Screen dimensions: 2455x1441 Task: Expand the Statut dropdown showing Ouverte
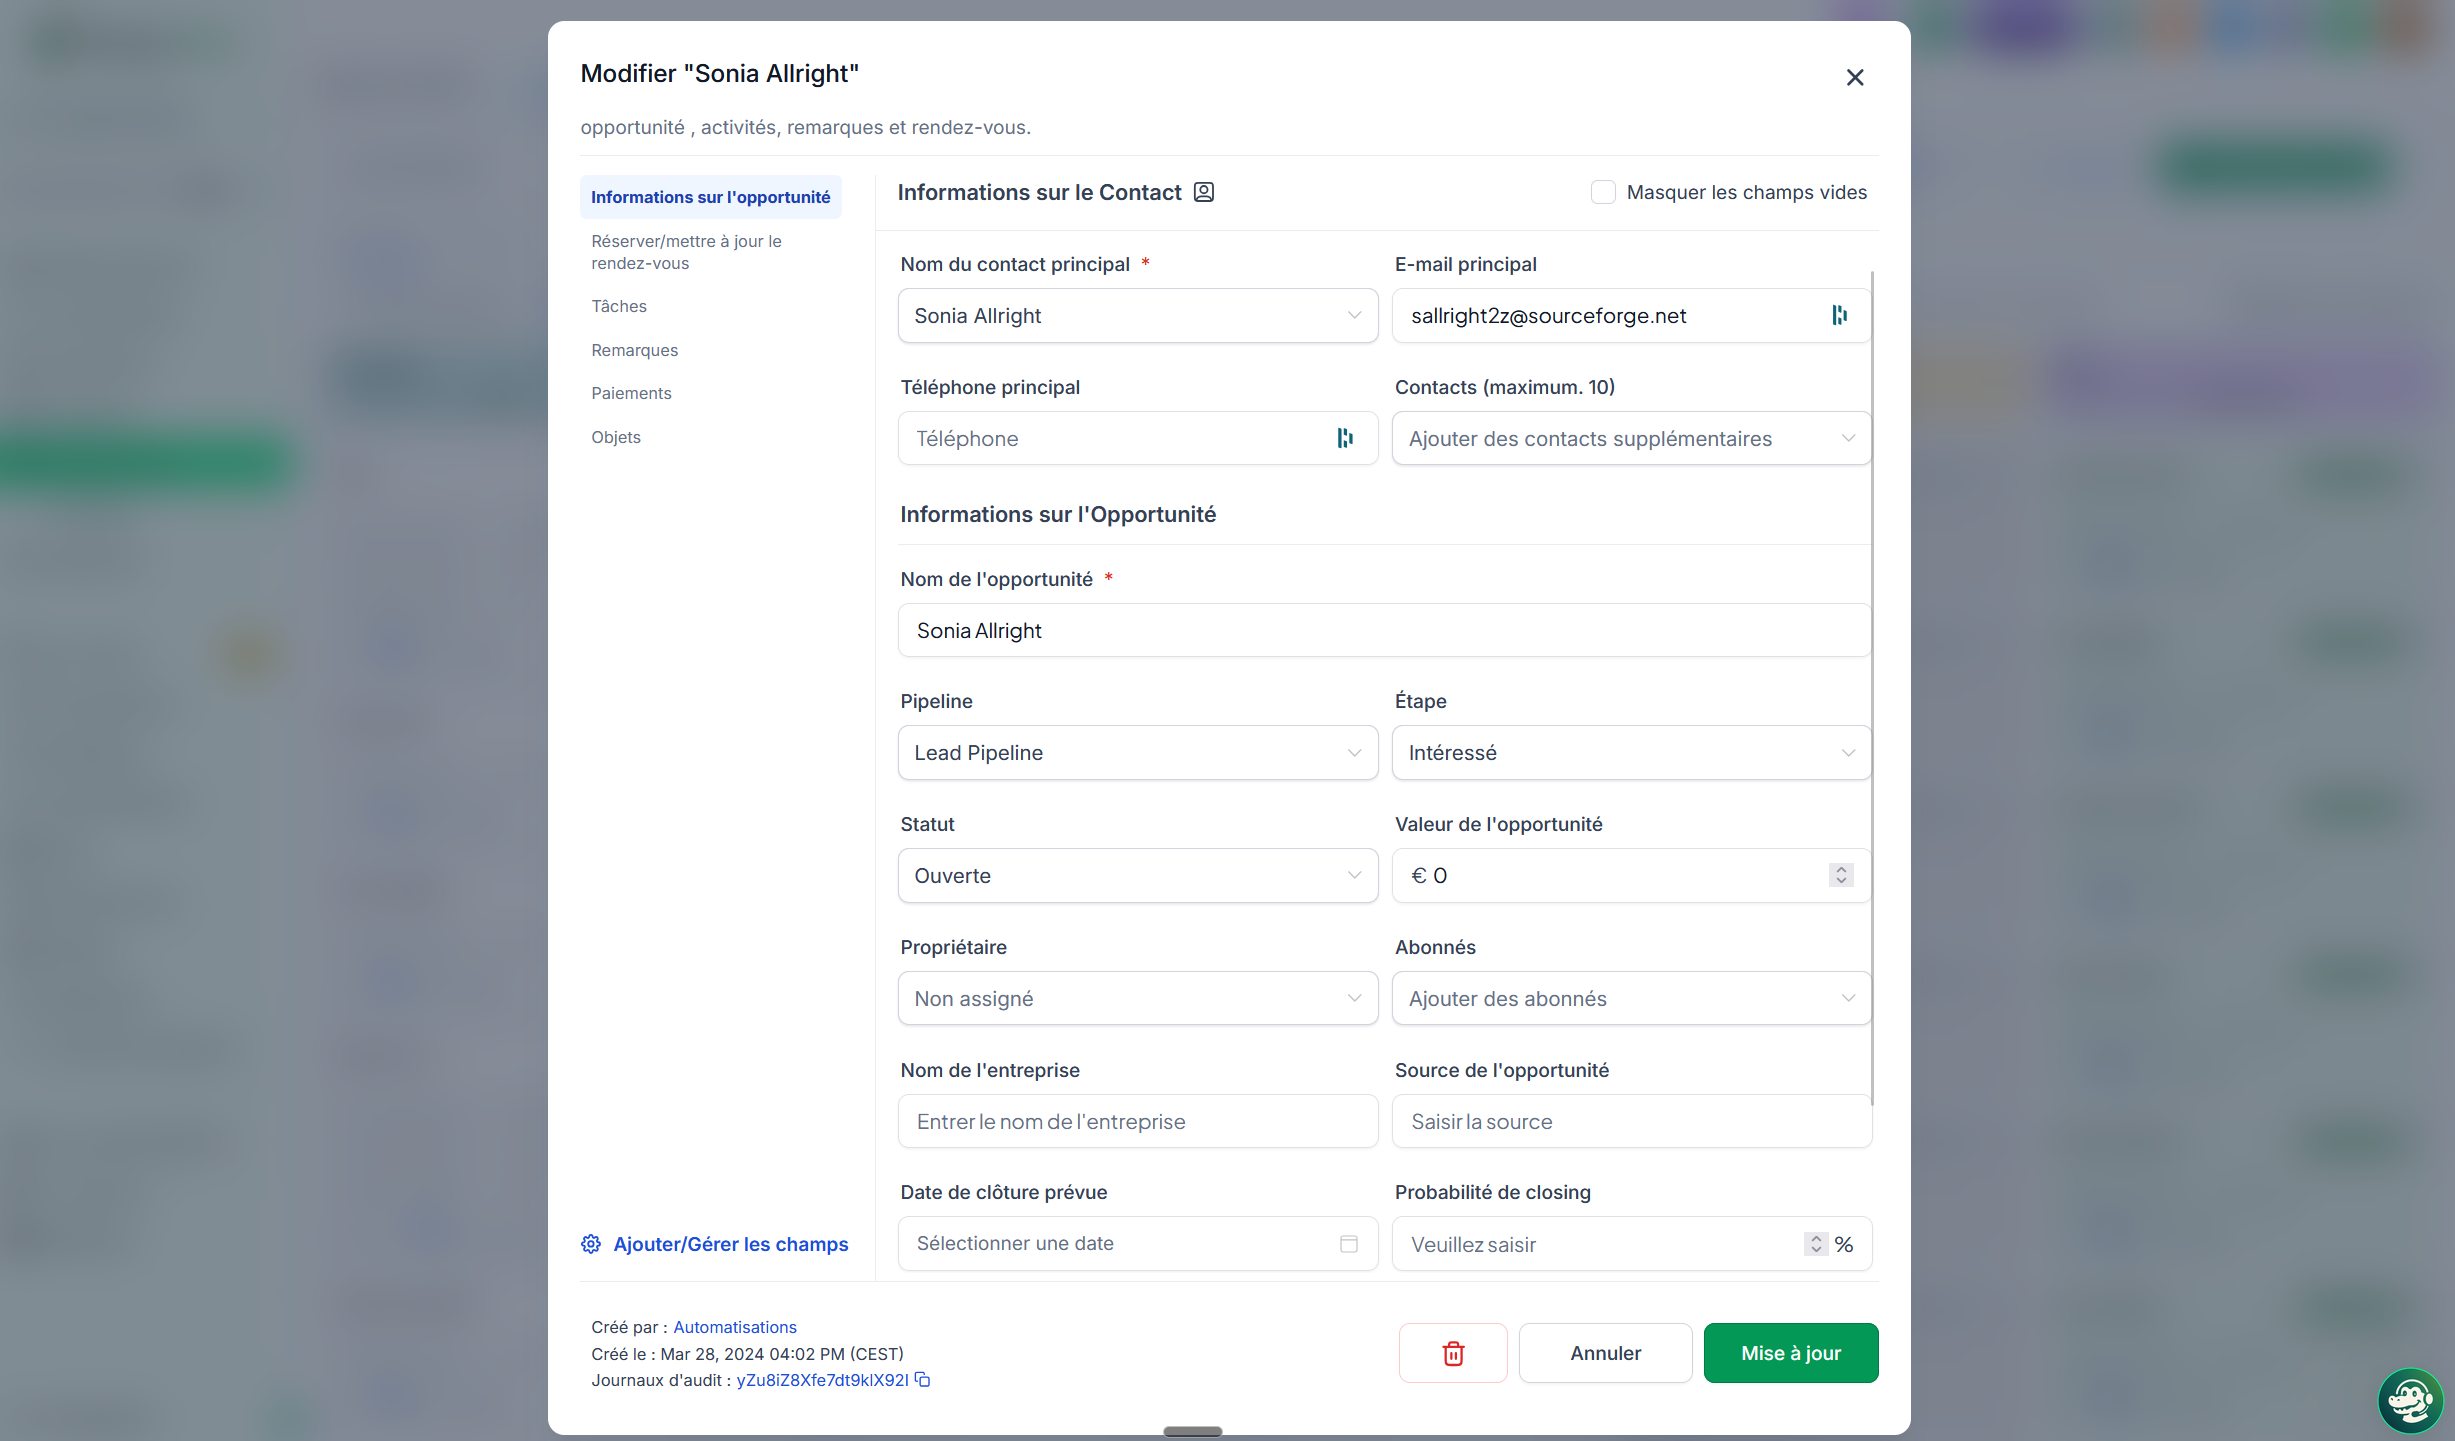(x=1138, y=876)
